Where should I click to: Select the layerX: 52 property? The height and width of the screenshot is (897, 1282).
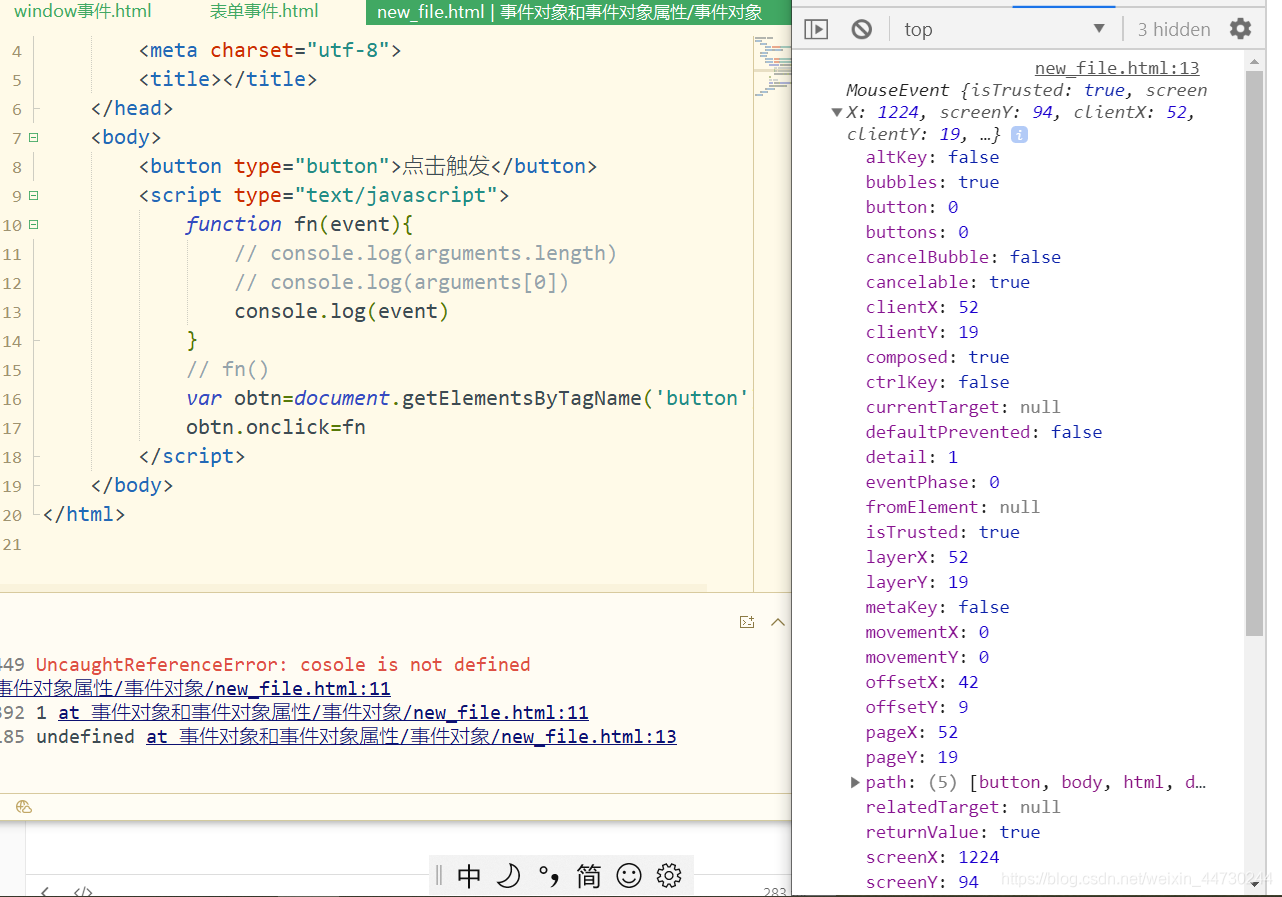(x=917, y=557)
